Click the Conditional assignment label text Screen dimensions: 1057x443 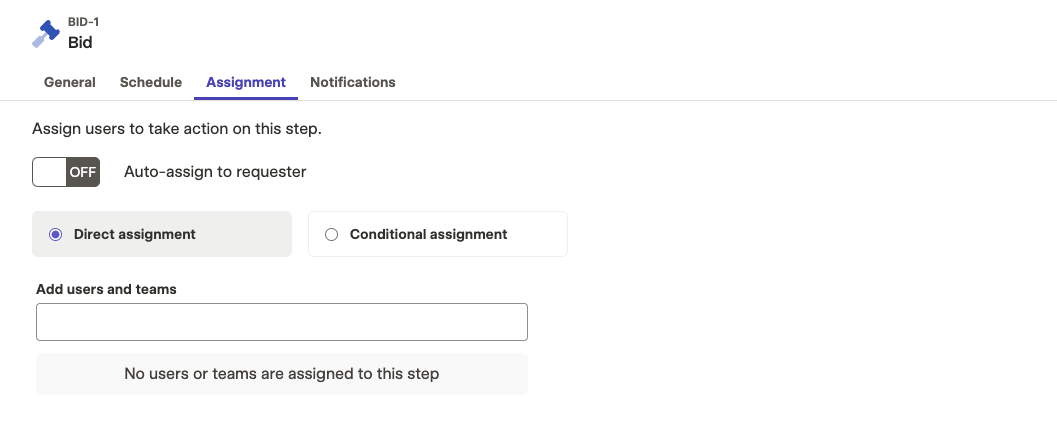click(428, 235)
